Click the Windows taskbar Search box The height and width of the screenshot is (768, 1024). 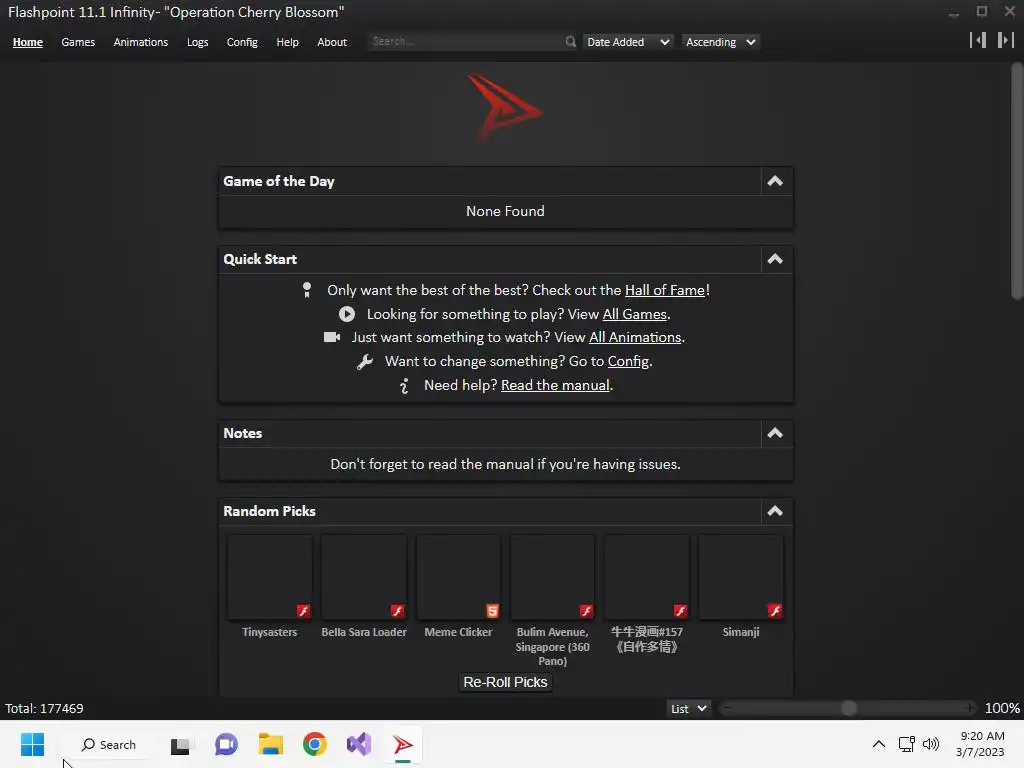pyautogui.click(x=108, y=744)
